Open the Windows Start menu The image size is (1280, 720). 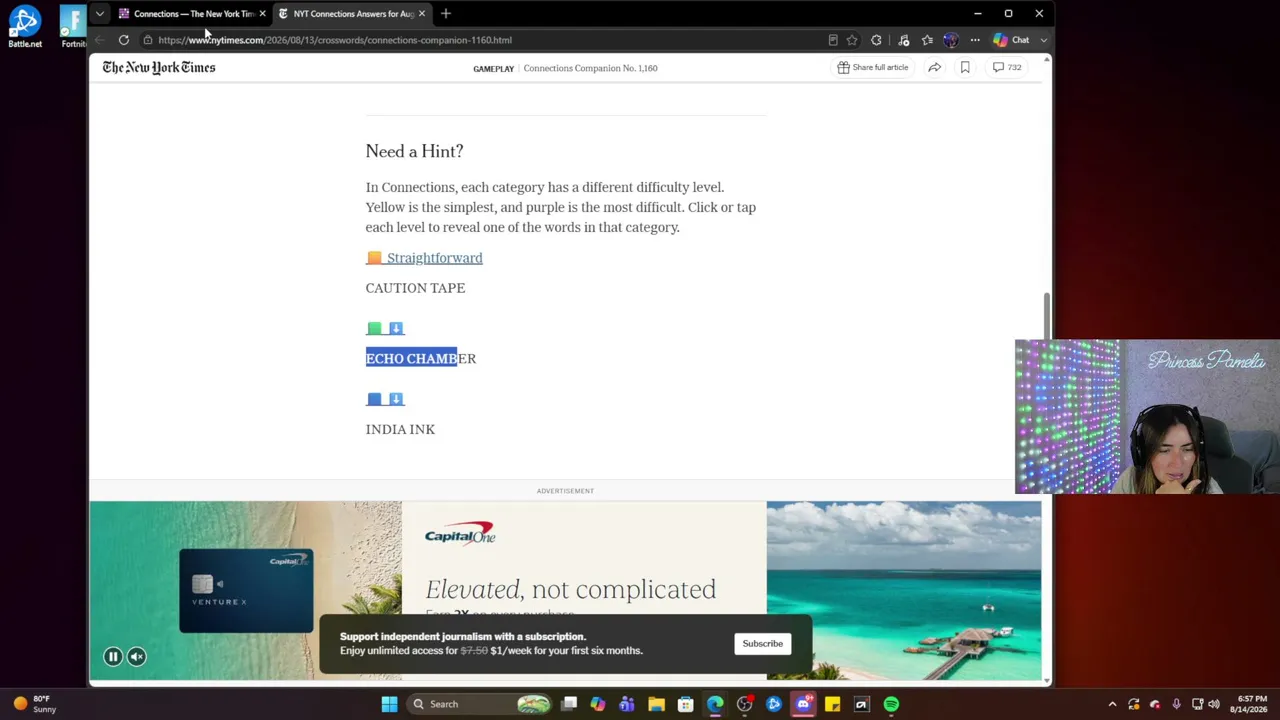389,704
